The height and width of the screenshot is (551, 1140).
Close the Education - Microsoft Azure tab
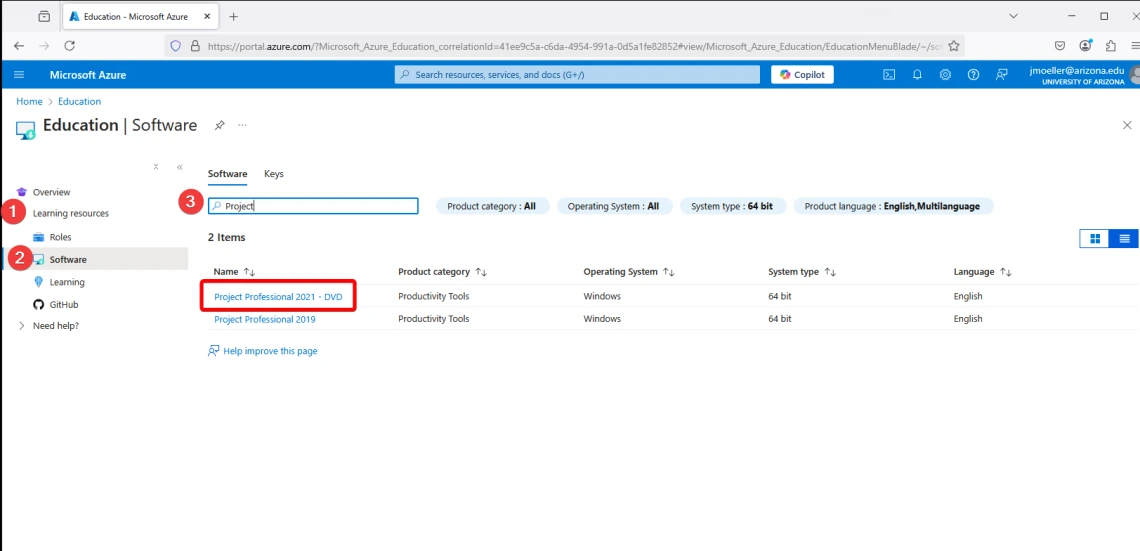208,16
